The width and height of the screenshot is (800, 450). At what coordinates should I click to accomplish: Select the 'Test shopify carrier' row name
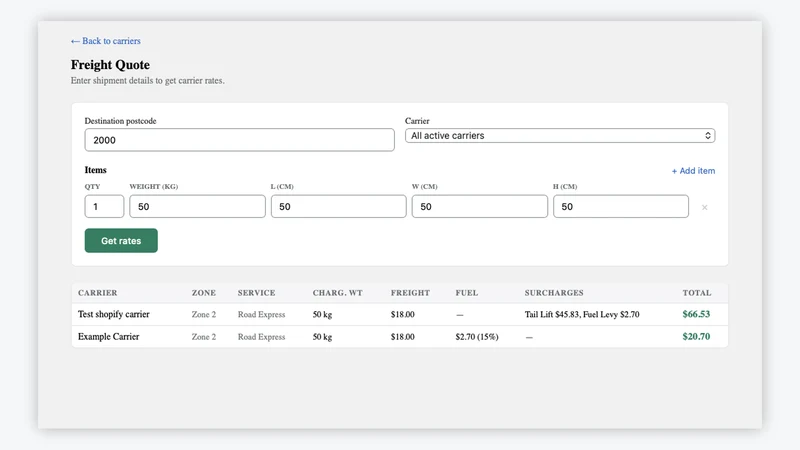pos(114,314)
